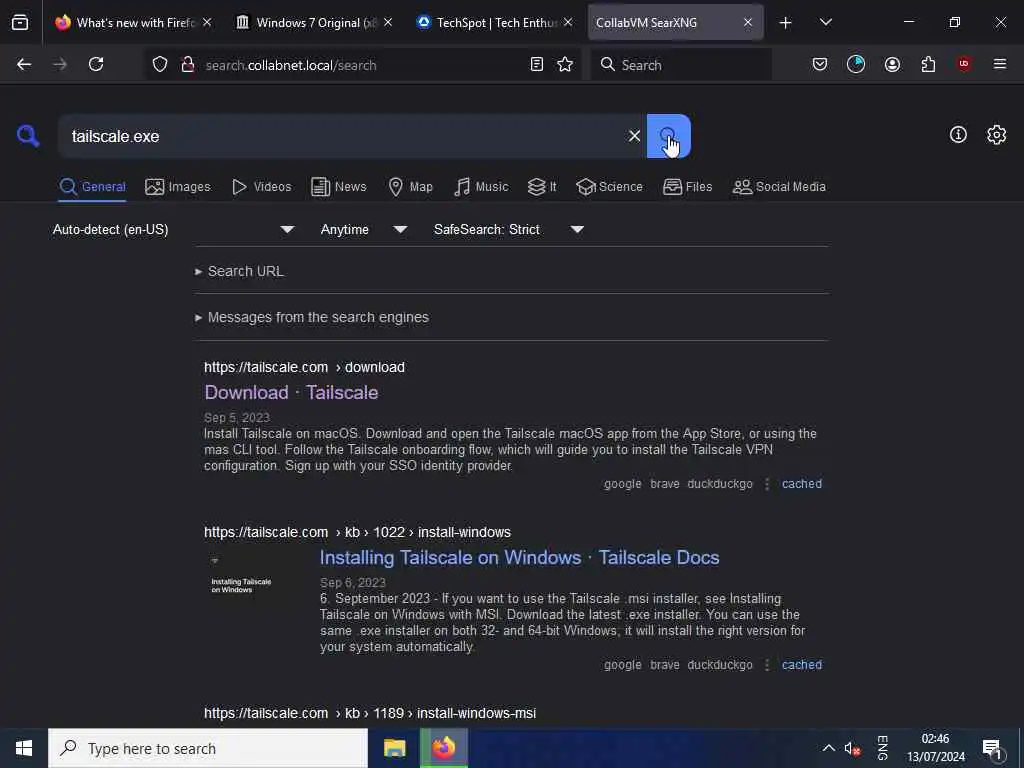Switch to Images search category
This screenshot has width=1024, height=768.
coord(178,187)
